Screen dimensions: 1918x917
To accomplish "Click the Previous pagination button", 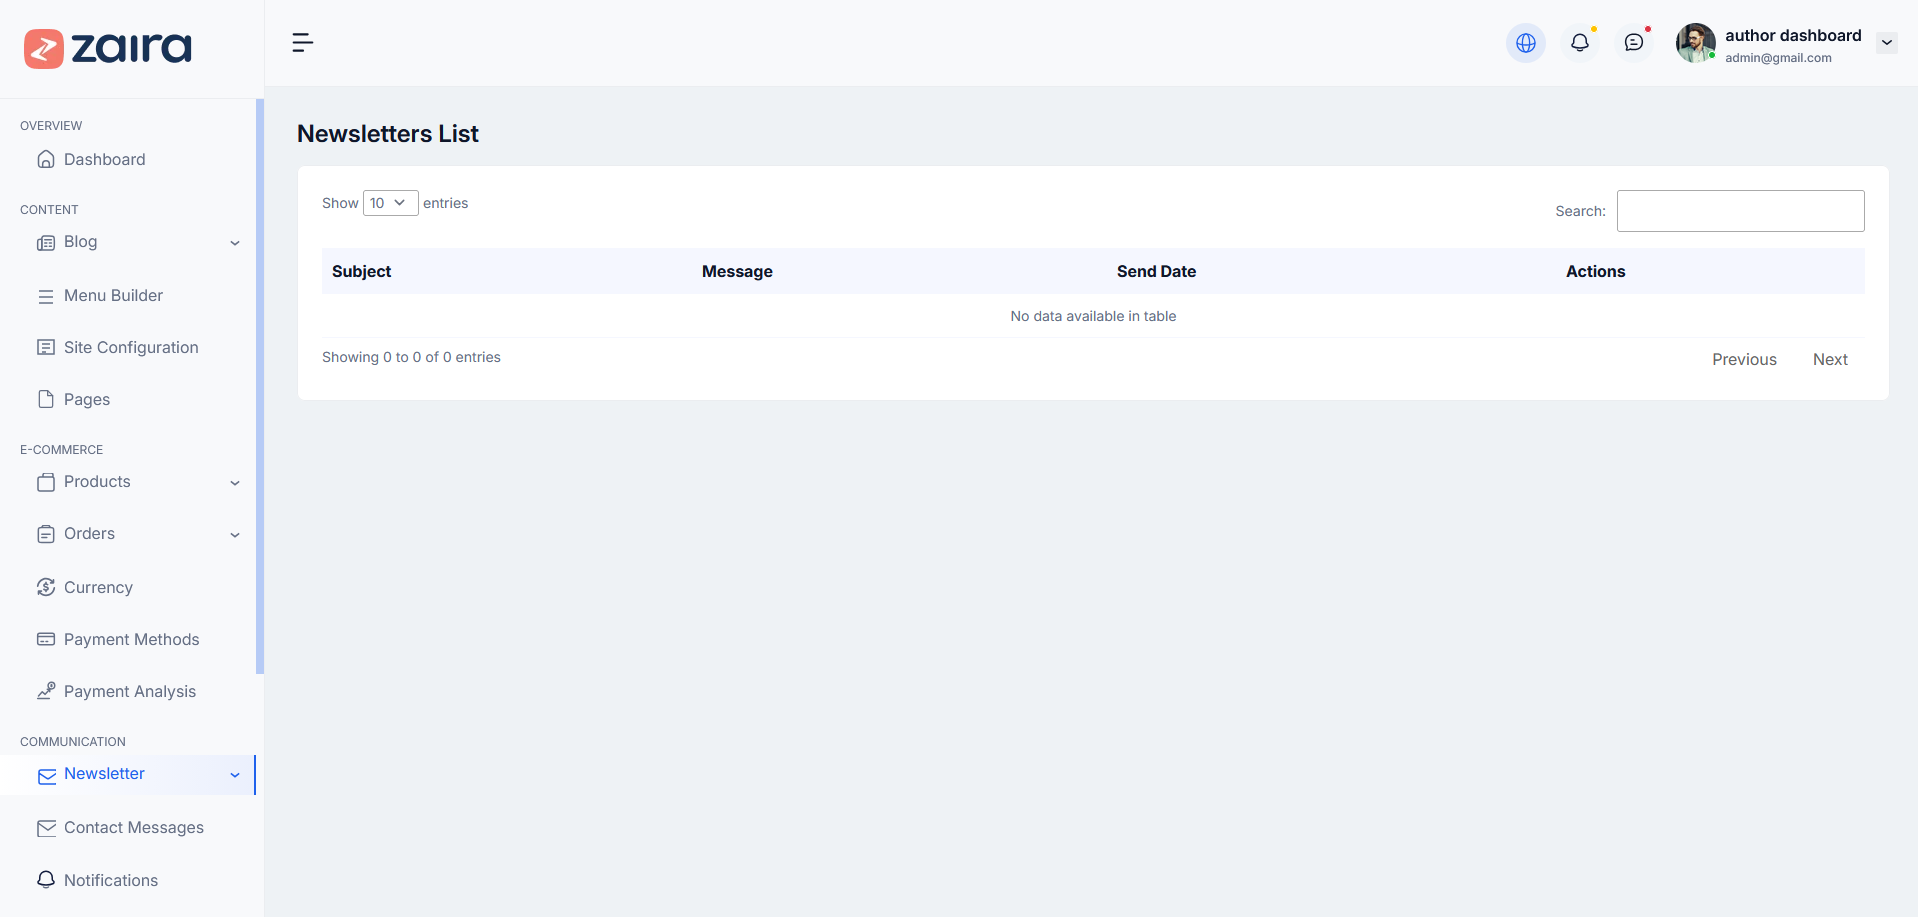I will (x=1743, y=359).
